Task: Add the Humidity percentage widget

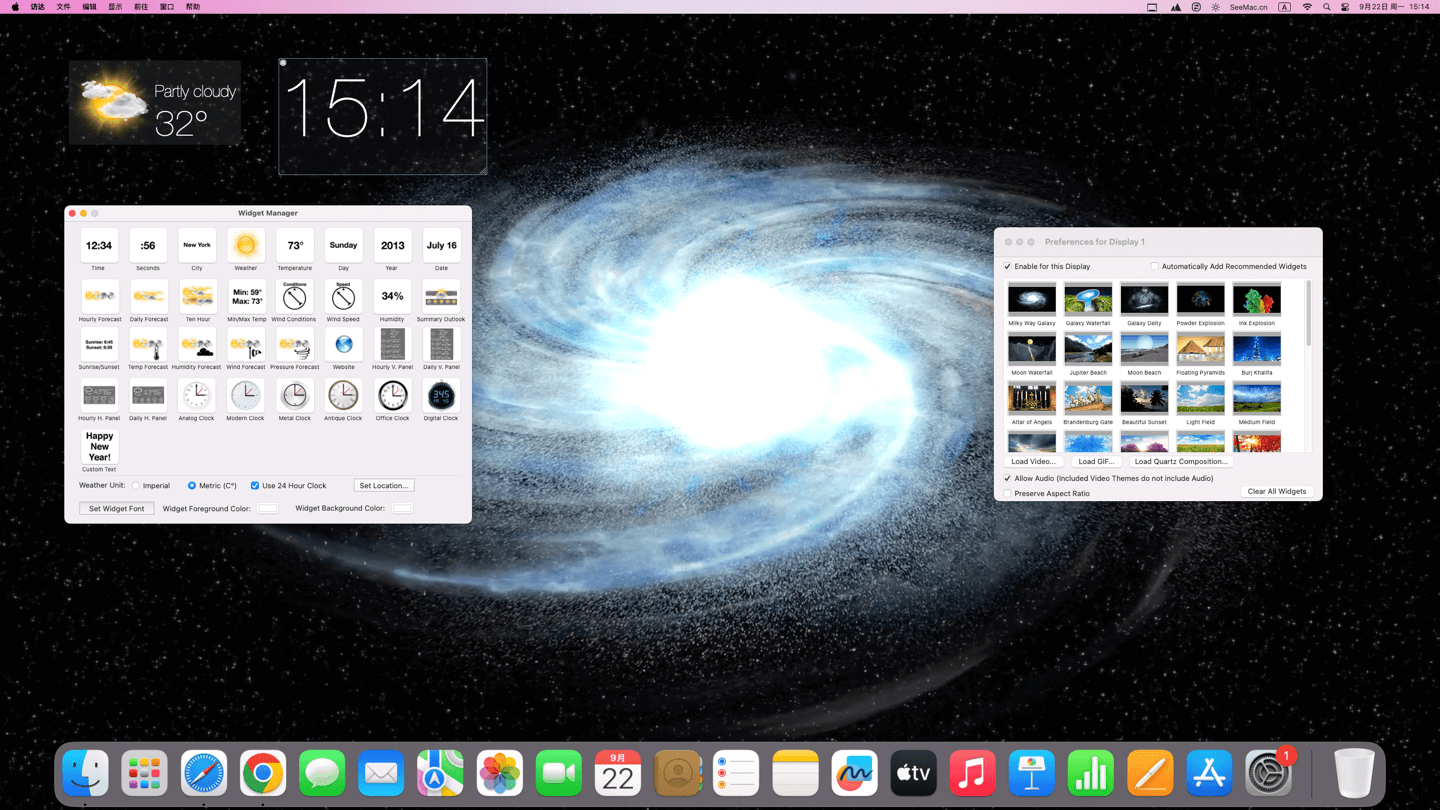Action: (x=392, y=296)
